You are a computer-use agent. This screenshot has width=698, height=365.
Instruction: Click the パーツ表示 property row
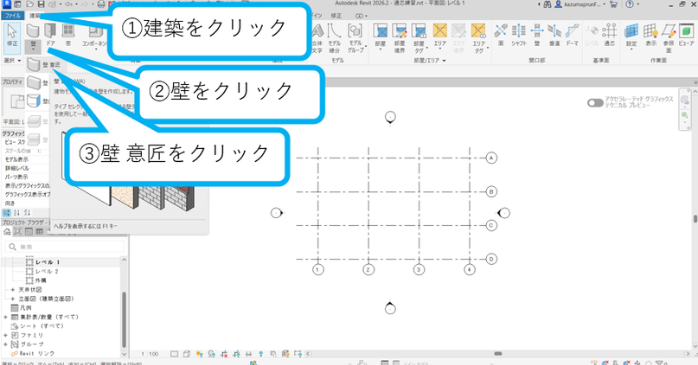point(27,177)
